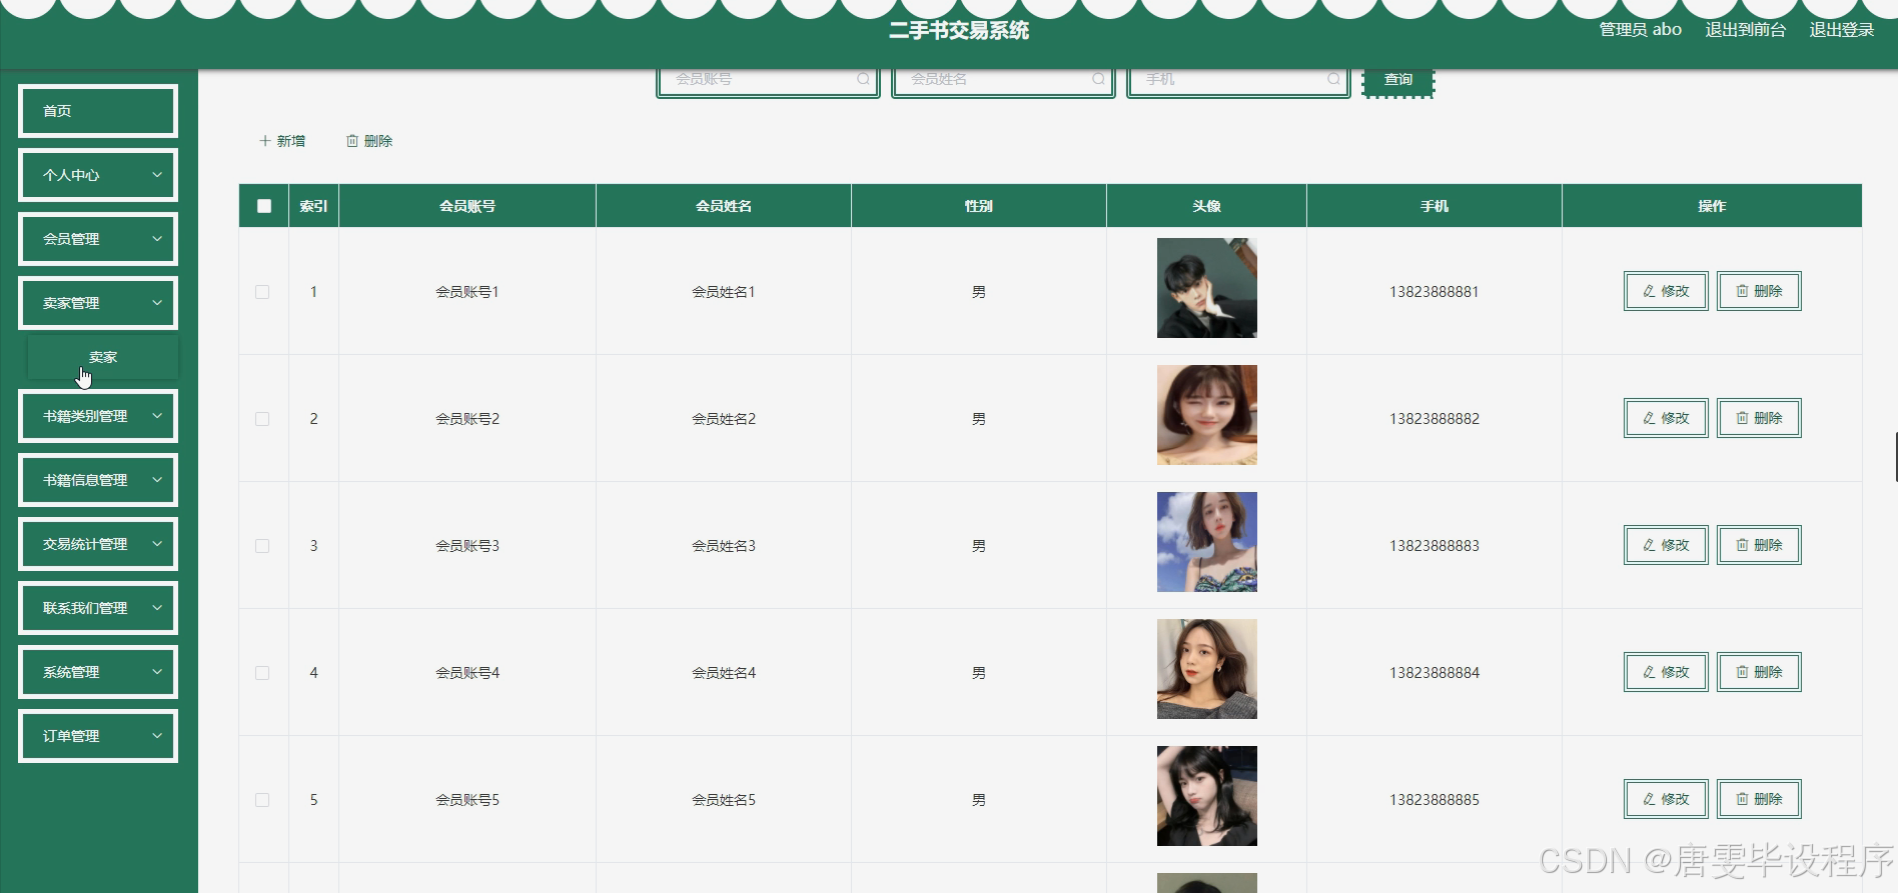The width and height of the screenshot is (1898, 893).
Task: Click 修改 button for 会员账号2
Action: pos(1666,418)
